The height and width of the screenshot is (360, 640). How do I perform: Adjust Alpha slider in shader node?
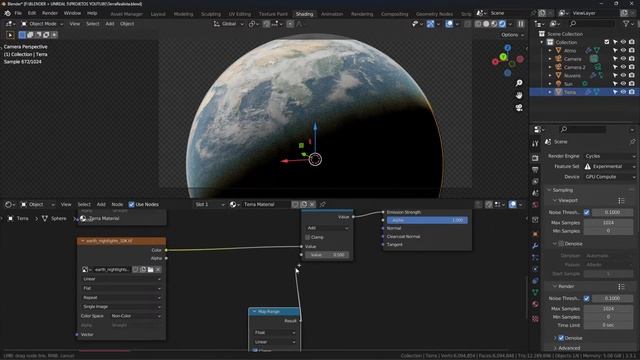pyautogui.click(x=427, y=220)
